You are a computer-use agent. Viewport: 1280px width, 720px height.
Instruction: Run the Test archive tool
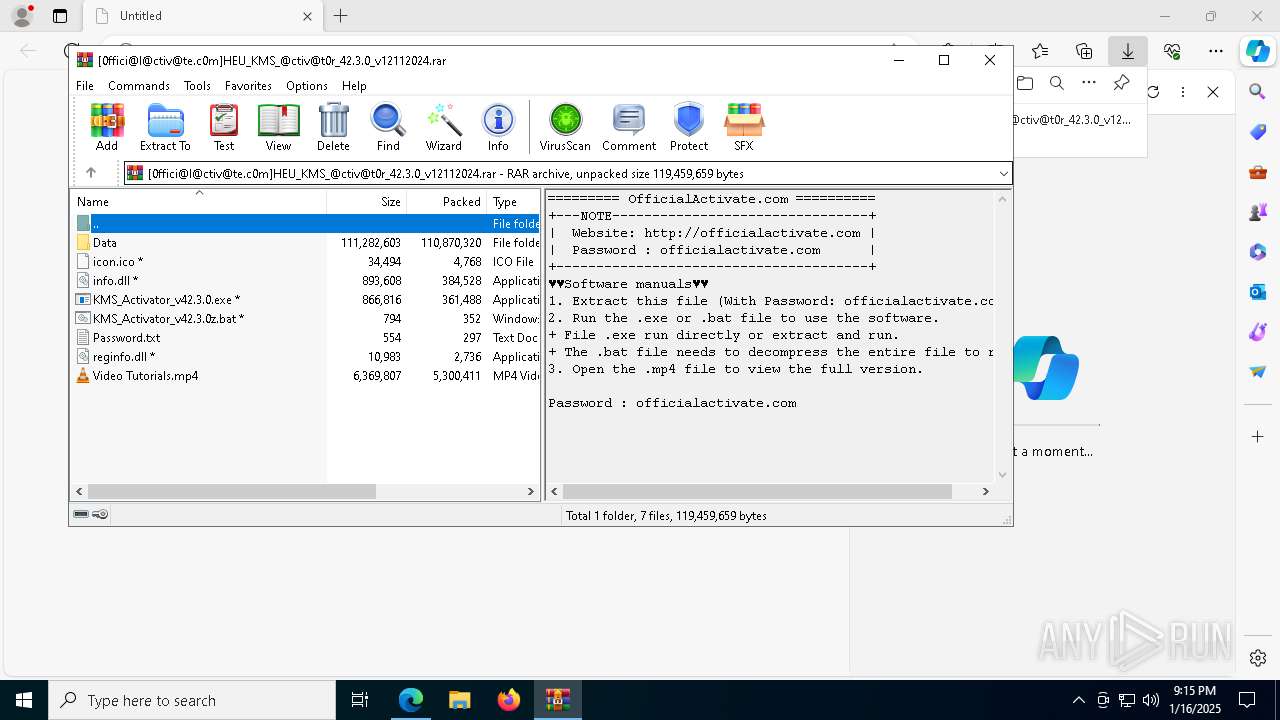224,127
